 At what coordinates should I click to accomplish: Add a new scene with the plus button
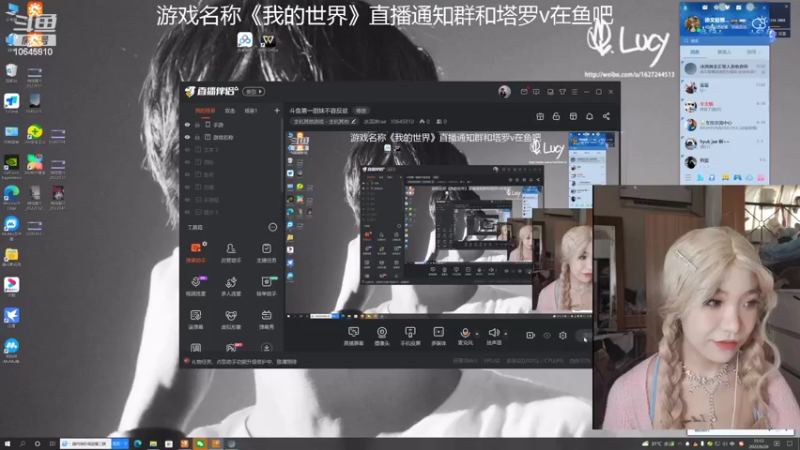277,111
